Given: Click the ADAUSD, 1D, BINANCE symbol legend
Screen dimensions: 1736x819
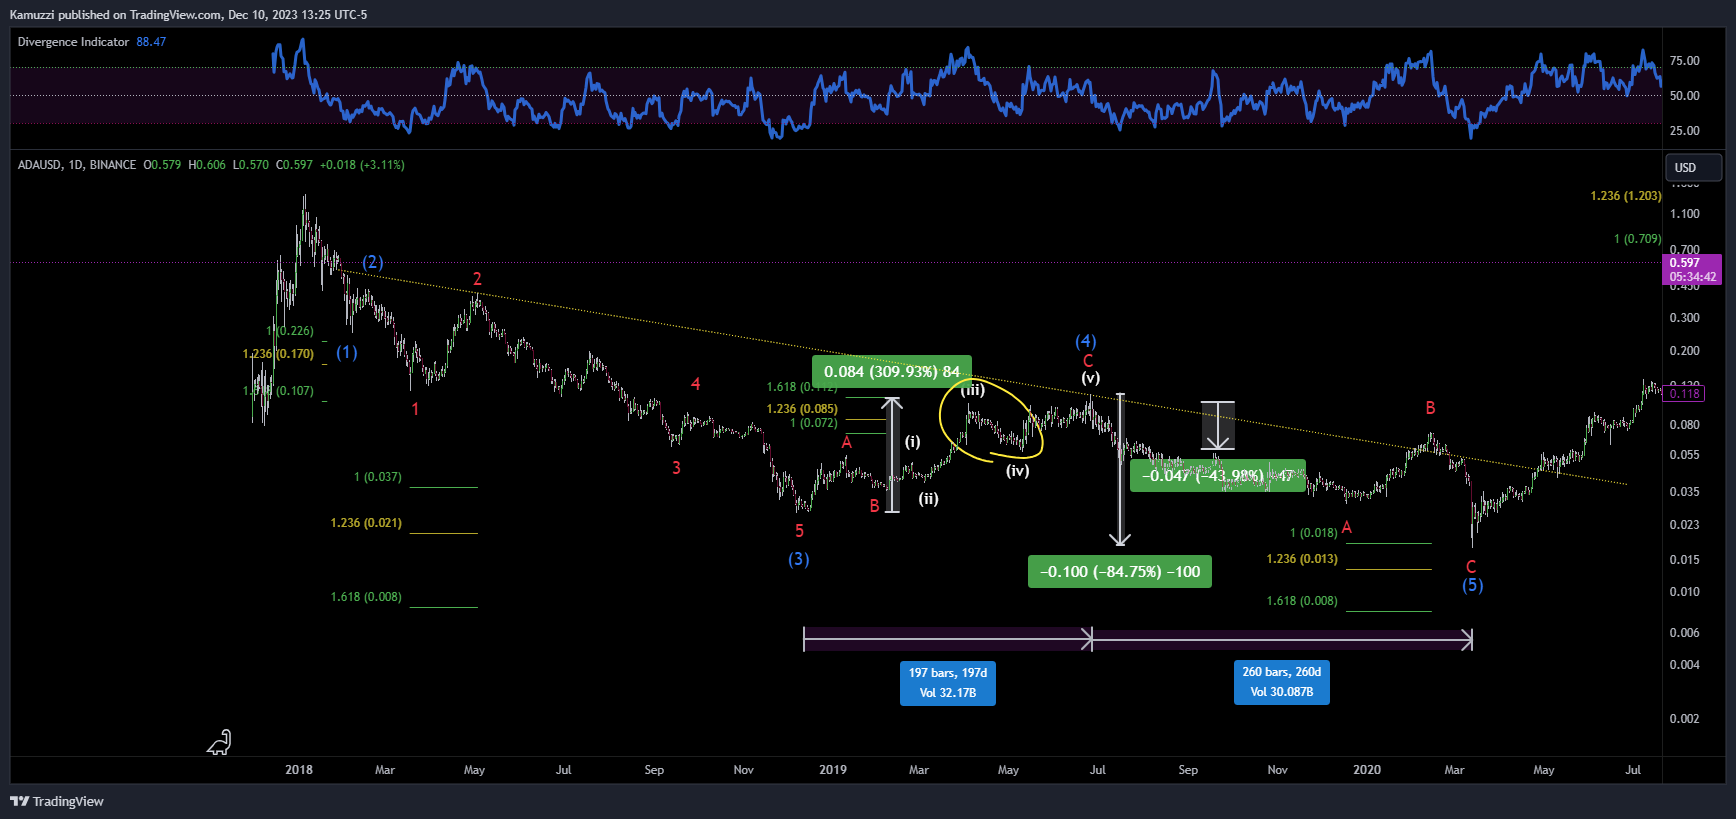Looking at the screenshot, I should tap(77, 165).
